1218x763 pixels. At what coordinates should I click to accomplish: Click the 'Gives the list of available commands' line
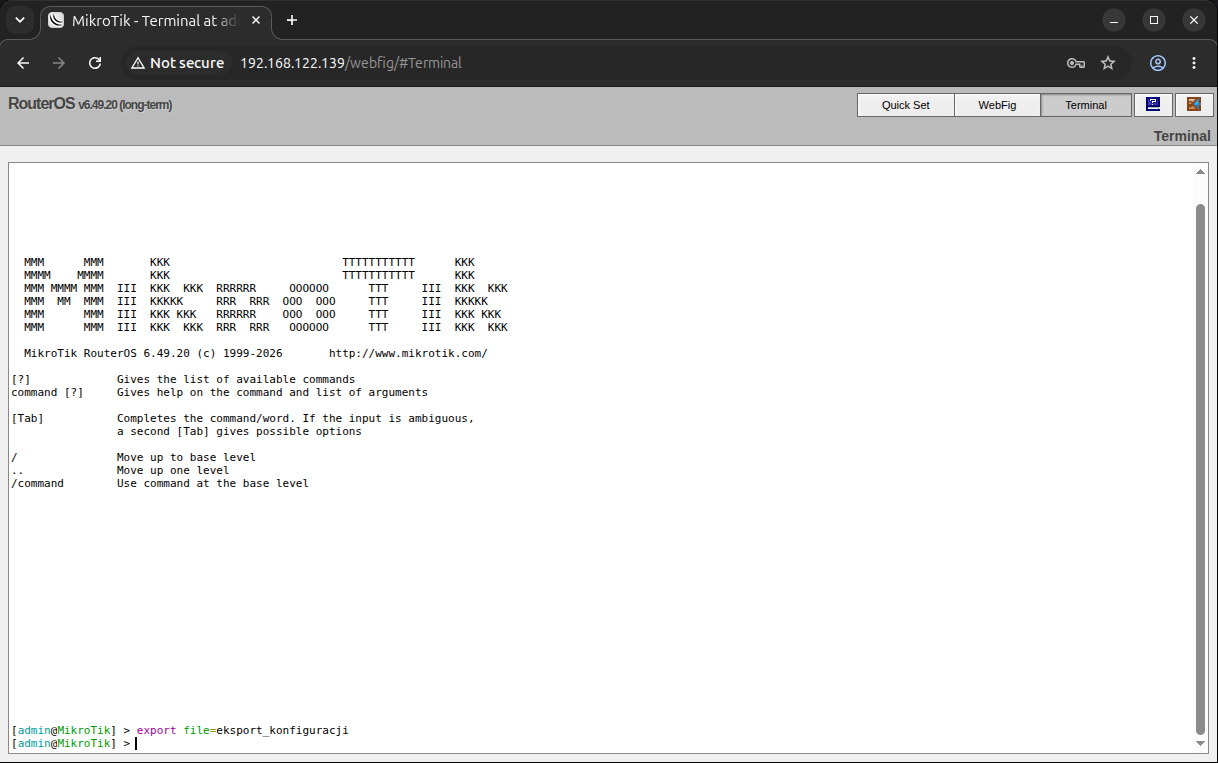tap(236, 379)
